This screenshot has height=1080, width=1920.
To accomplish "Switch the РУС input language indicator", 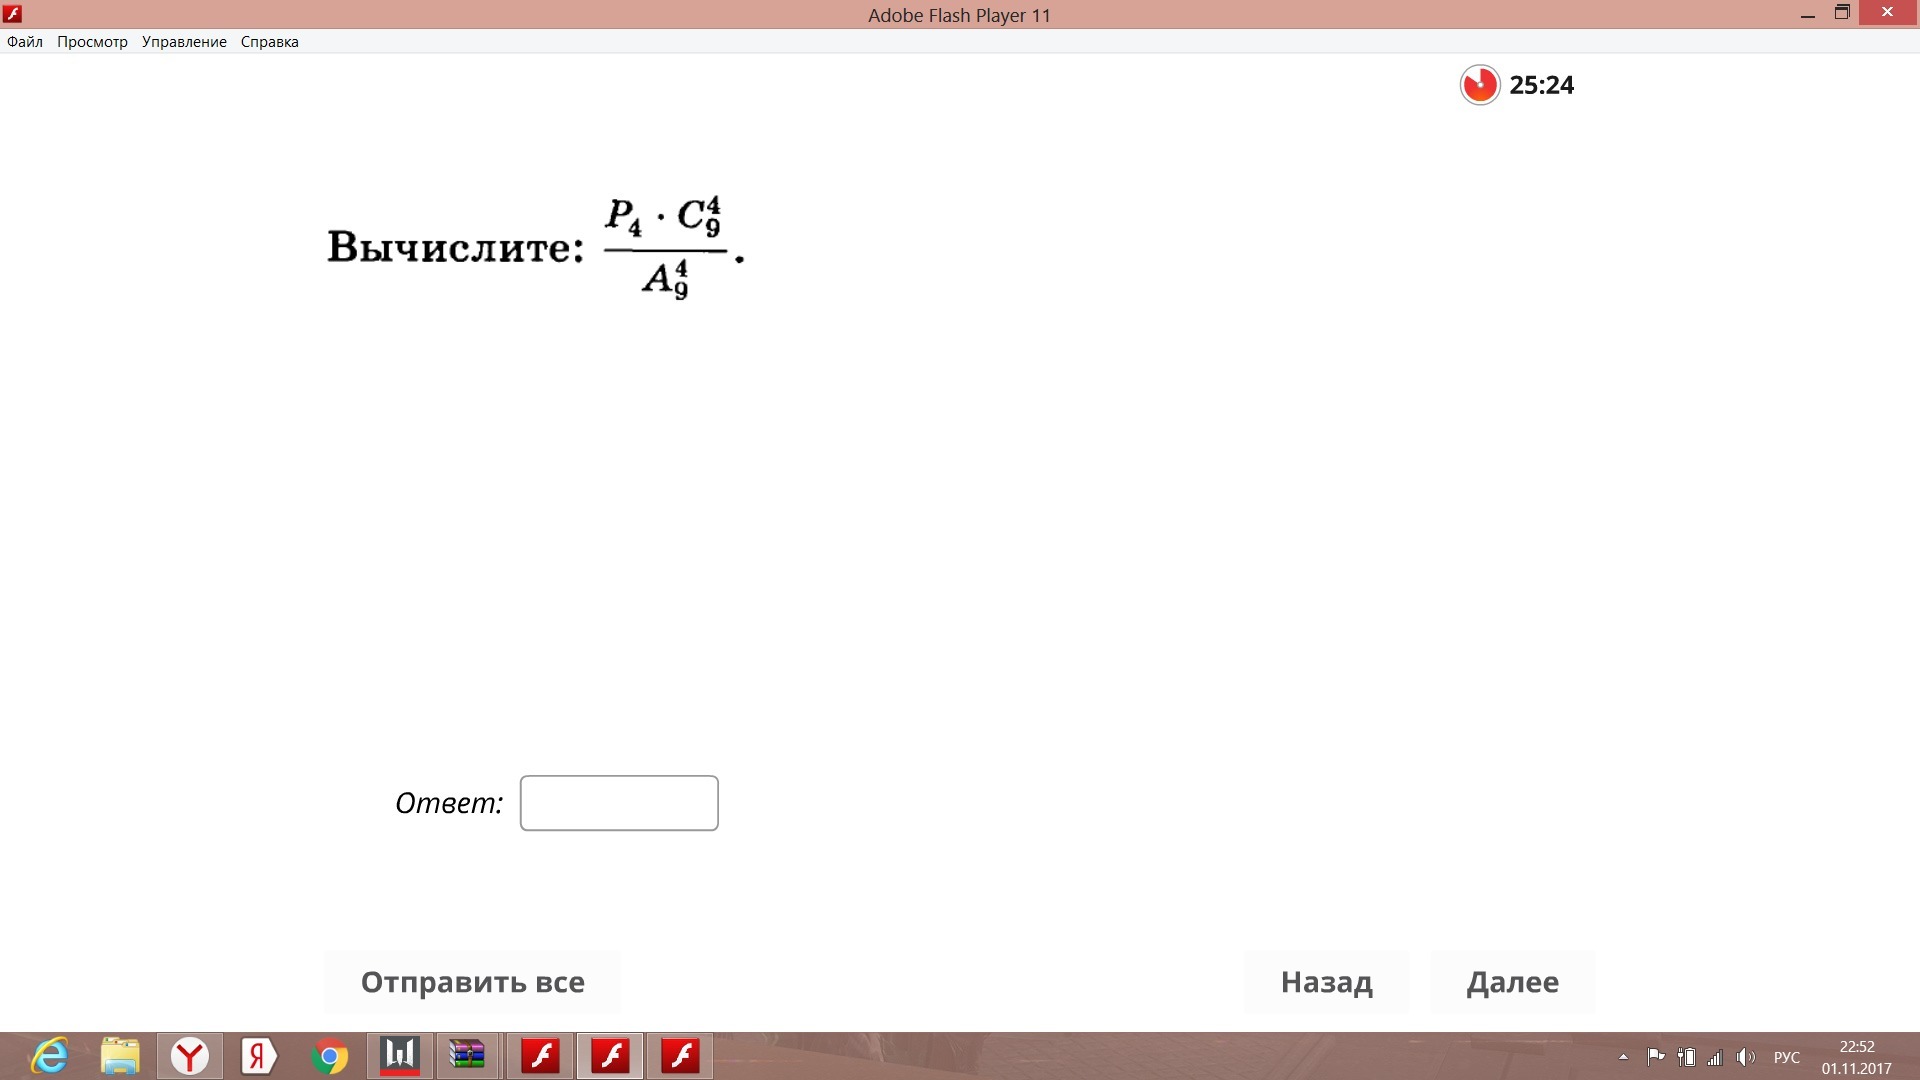I will click(x=1786, y=1057).
